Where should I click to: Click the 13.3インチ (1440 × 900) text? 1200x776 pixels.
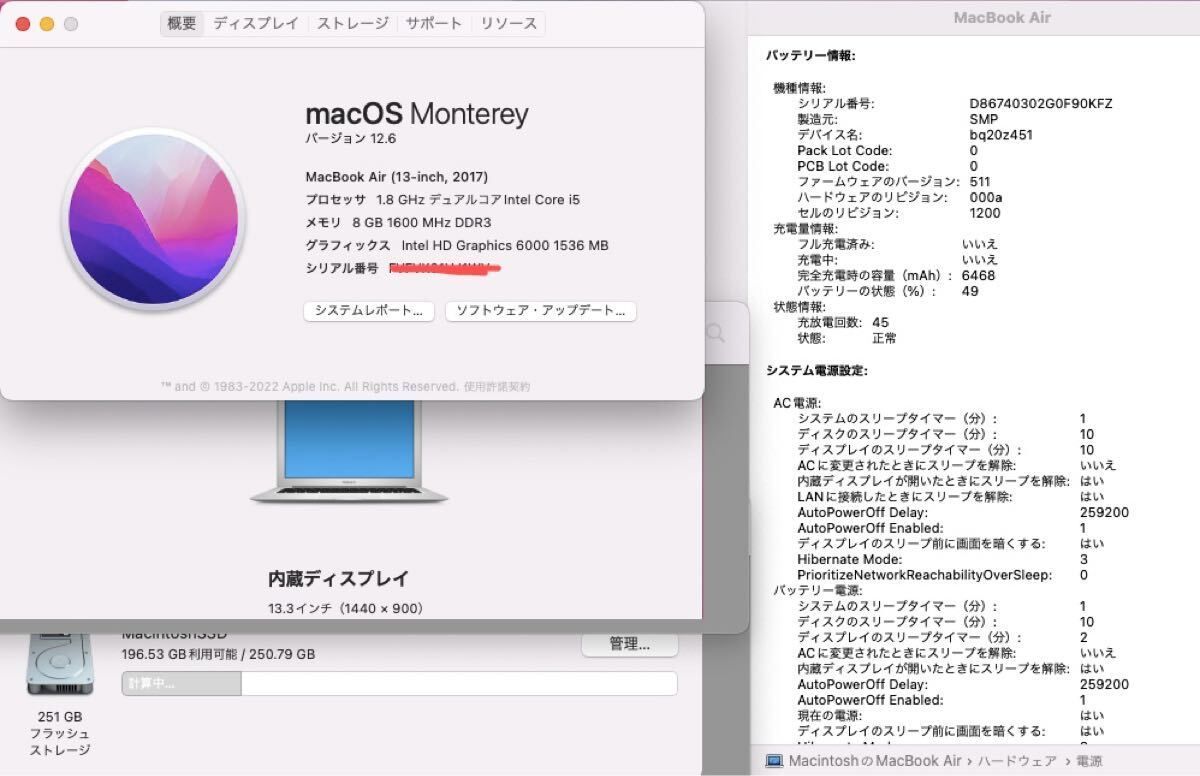[x=346, y=608]
